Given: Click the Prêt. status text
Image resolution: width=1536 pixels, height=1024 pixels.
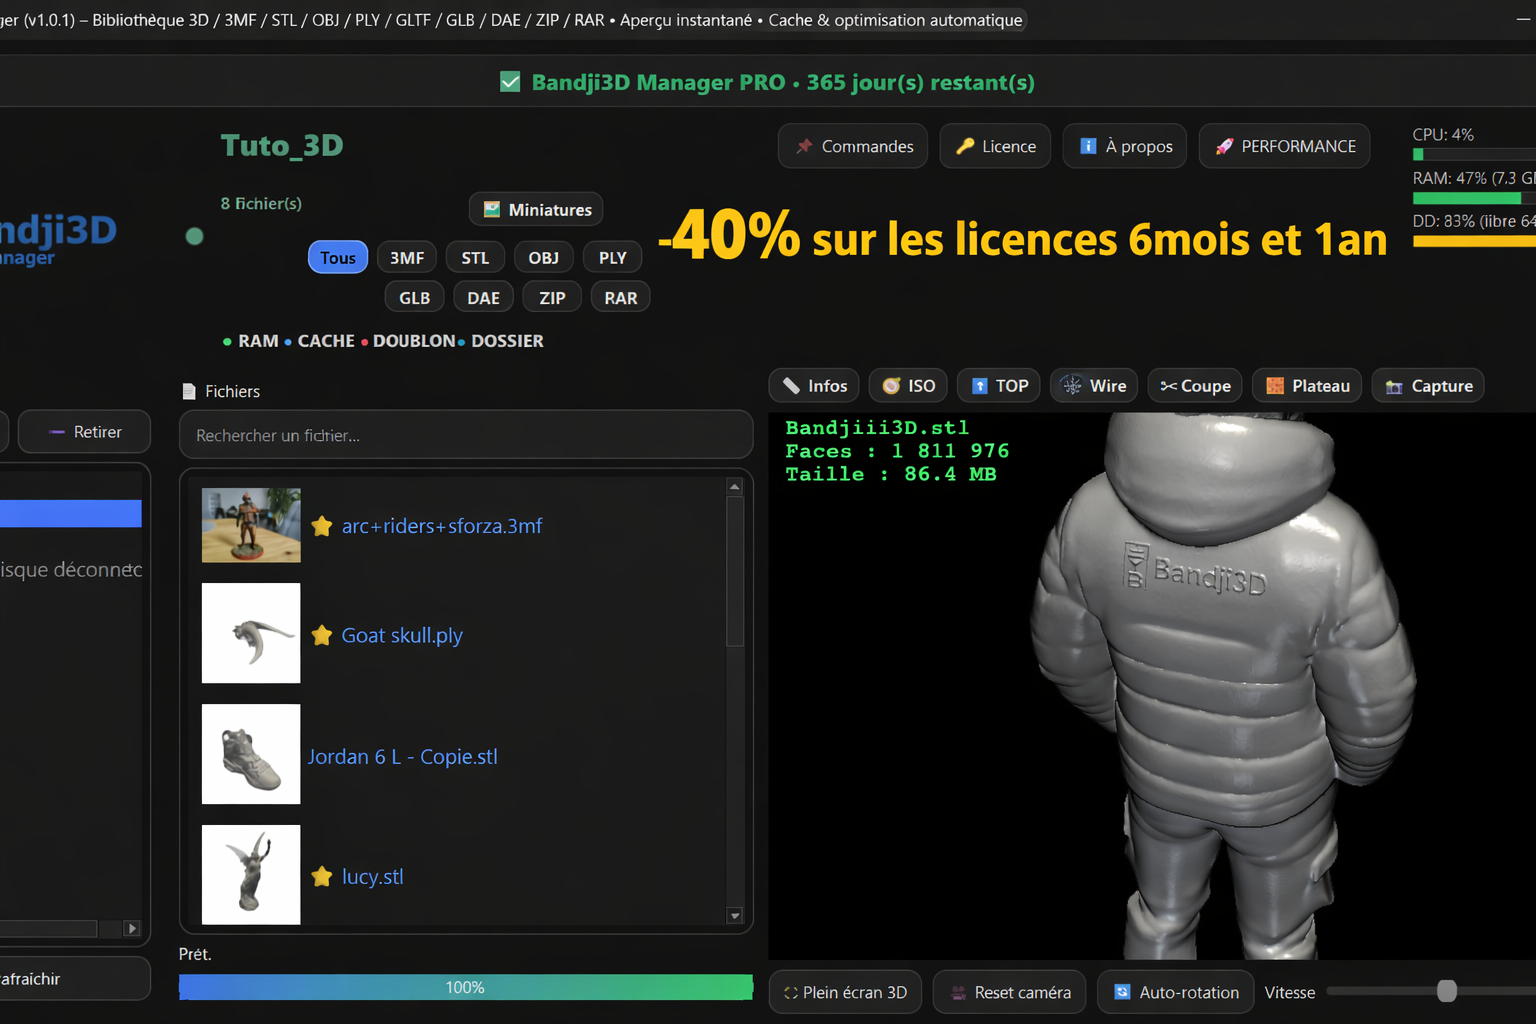Looking at the screenshot, I should pyautogui.click(x=195, y=954).
